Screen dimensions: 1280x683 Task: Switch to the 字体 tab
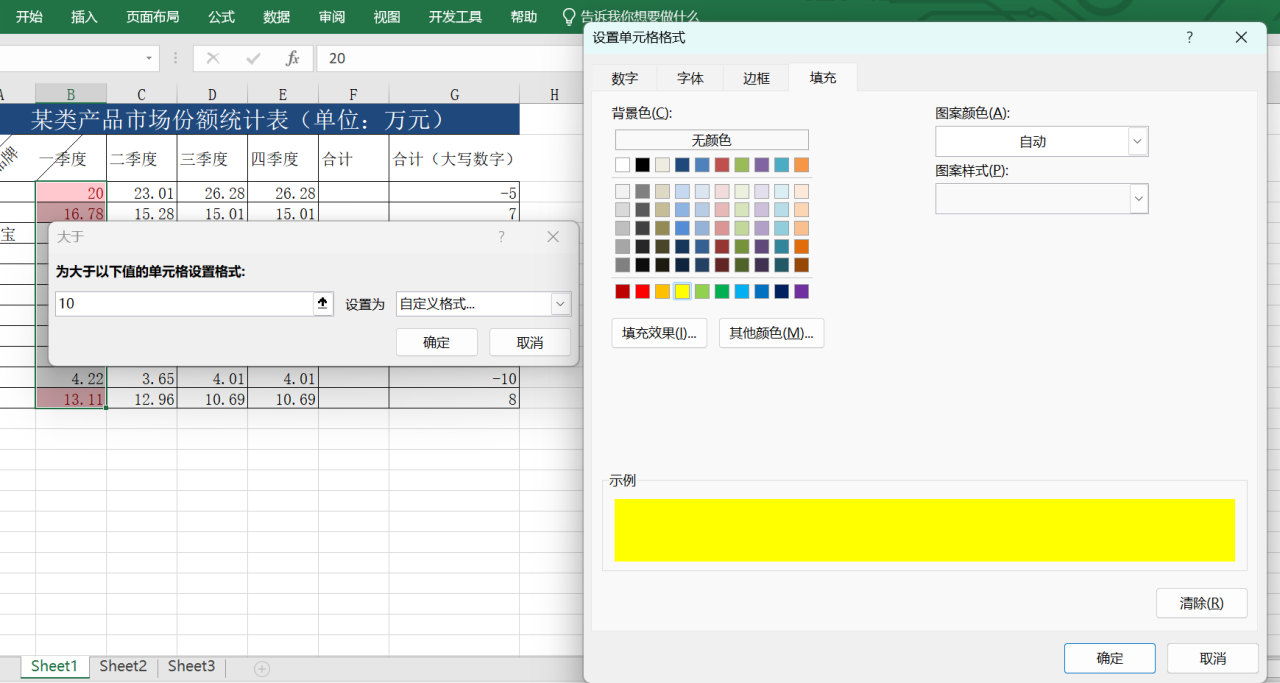coord(691,78)
